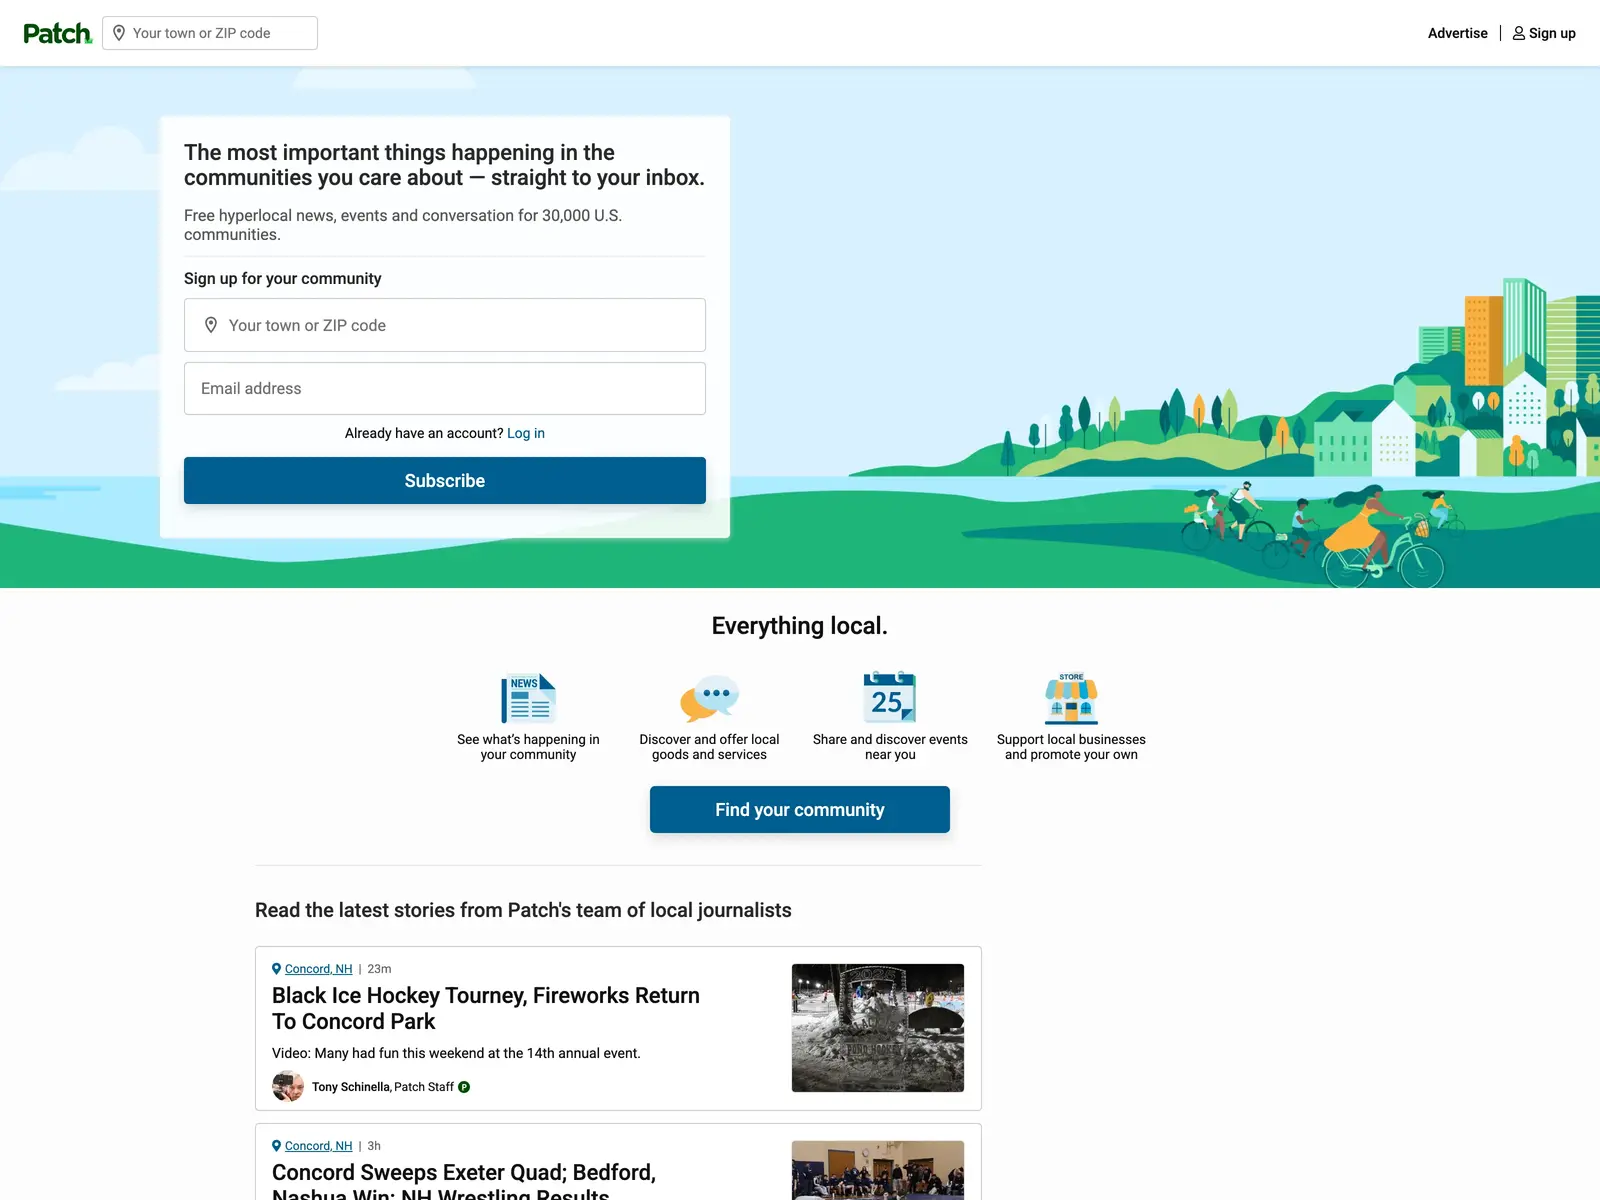Click the location pin beside Concord, NH 3h
This screenshot has width=1600, height=1200.
277,1146
